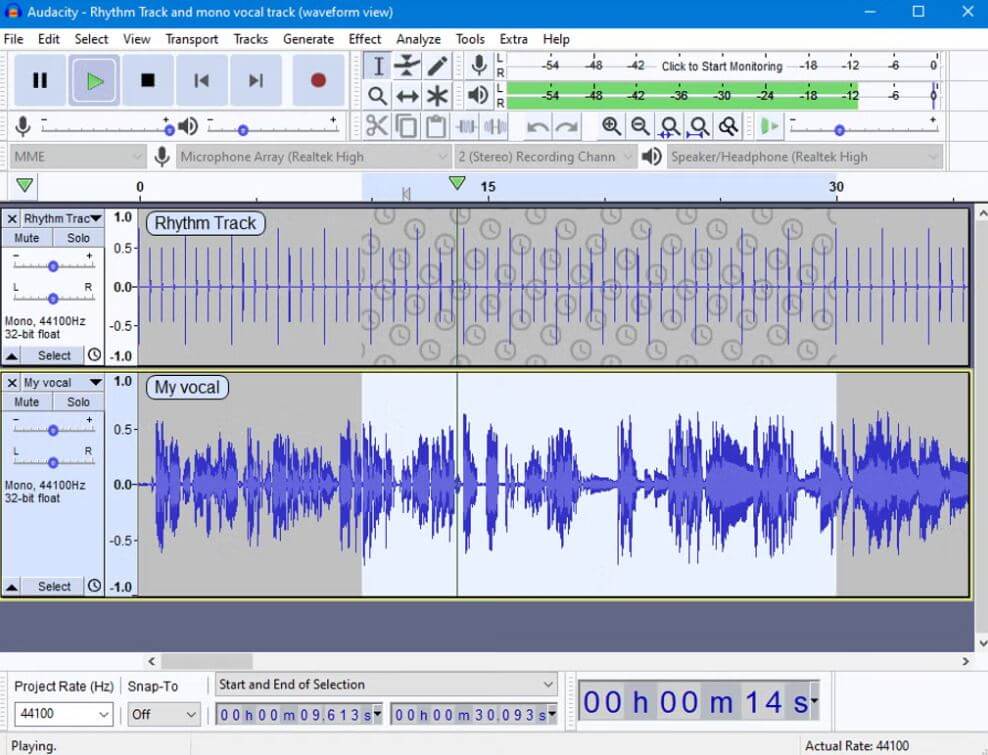Open the Tracks menu
This screenshot has height=755, width=988.
click(251, 39)
